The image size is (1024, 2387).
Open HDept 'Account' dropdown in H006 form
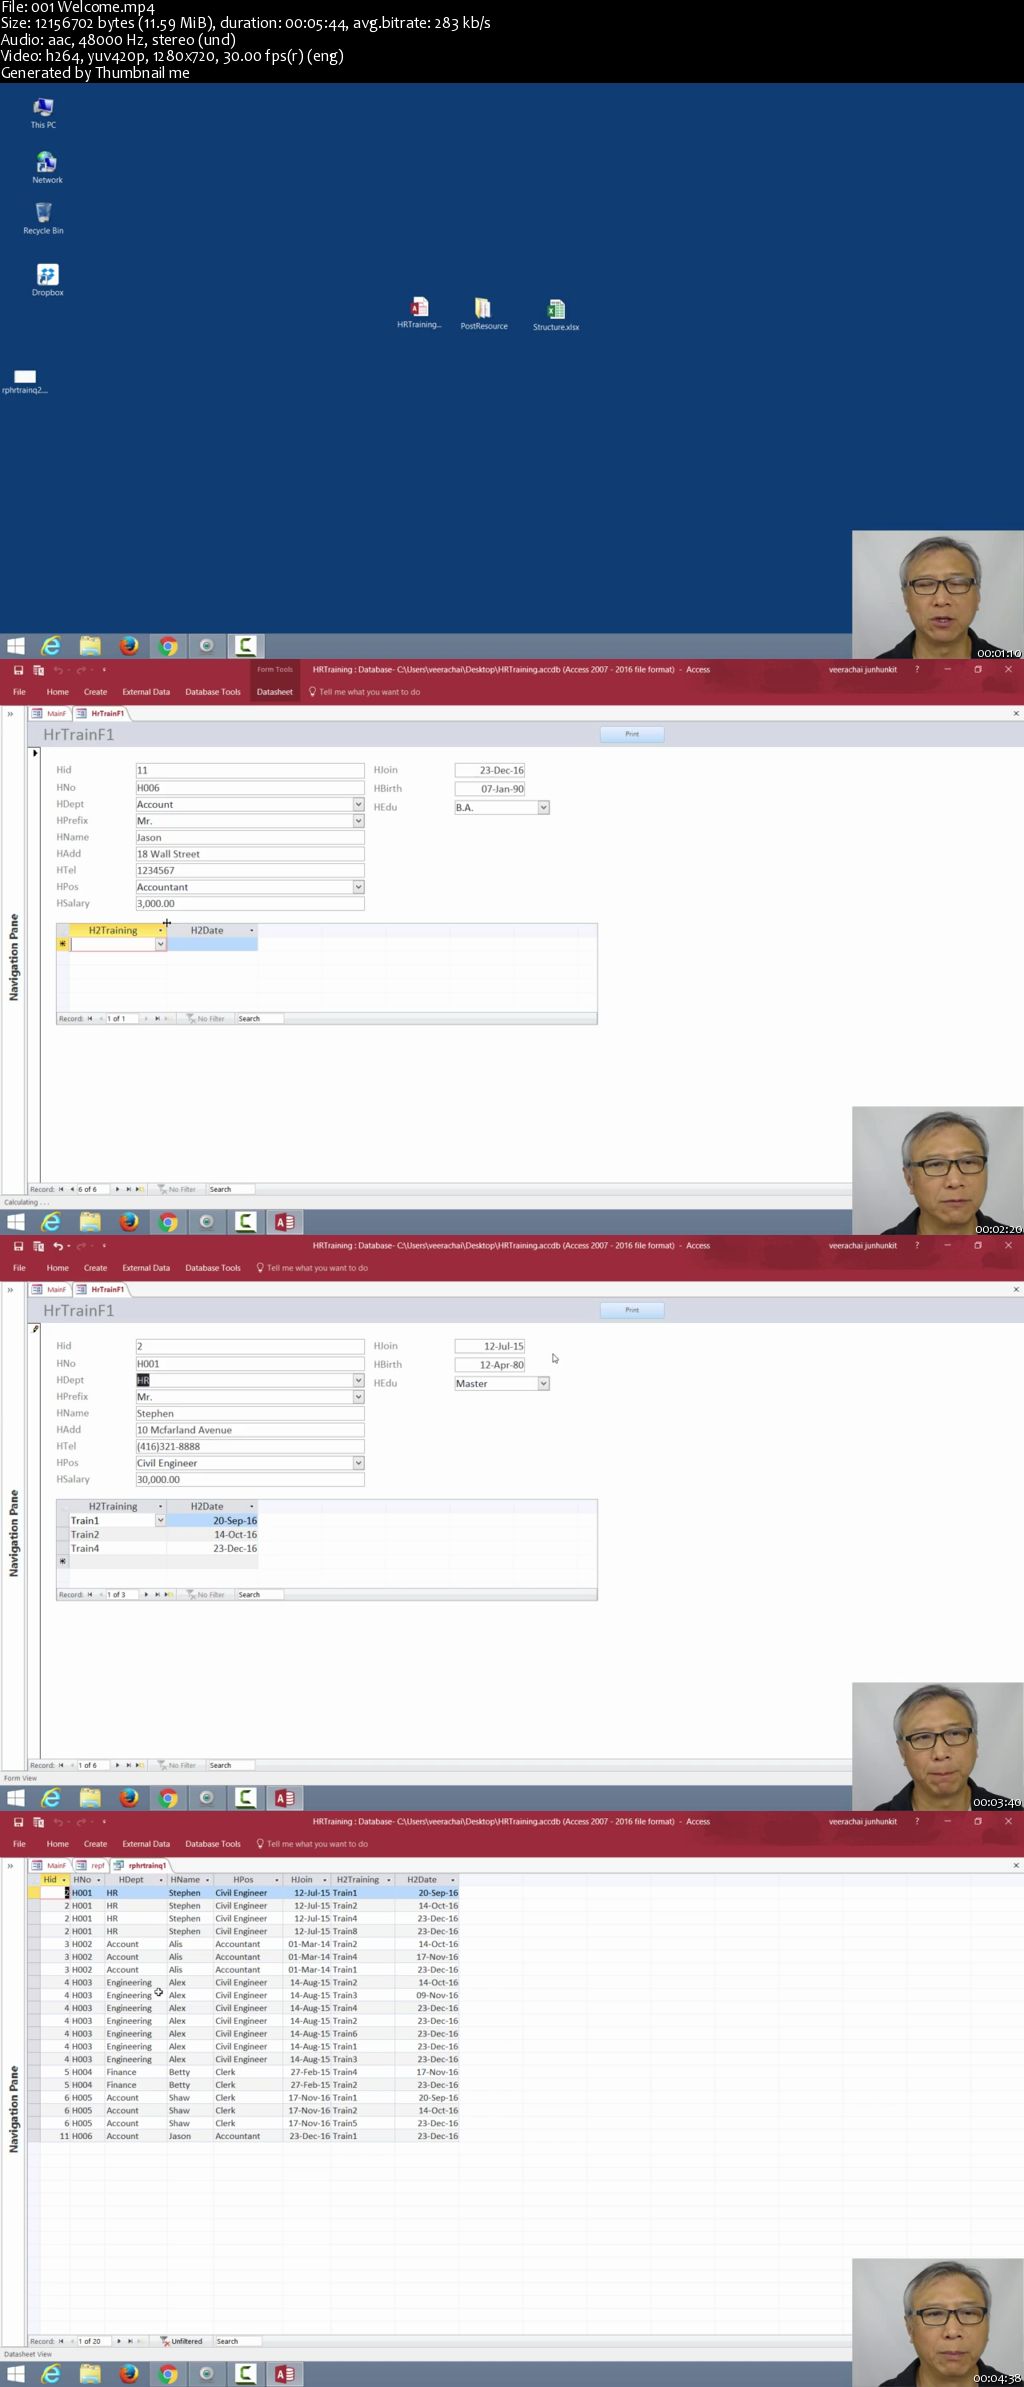[358, 804]
